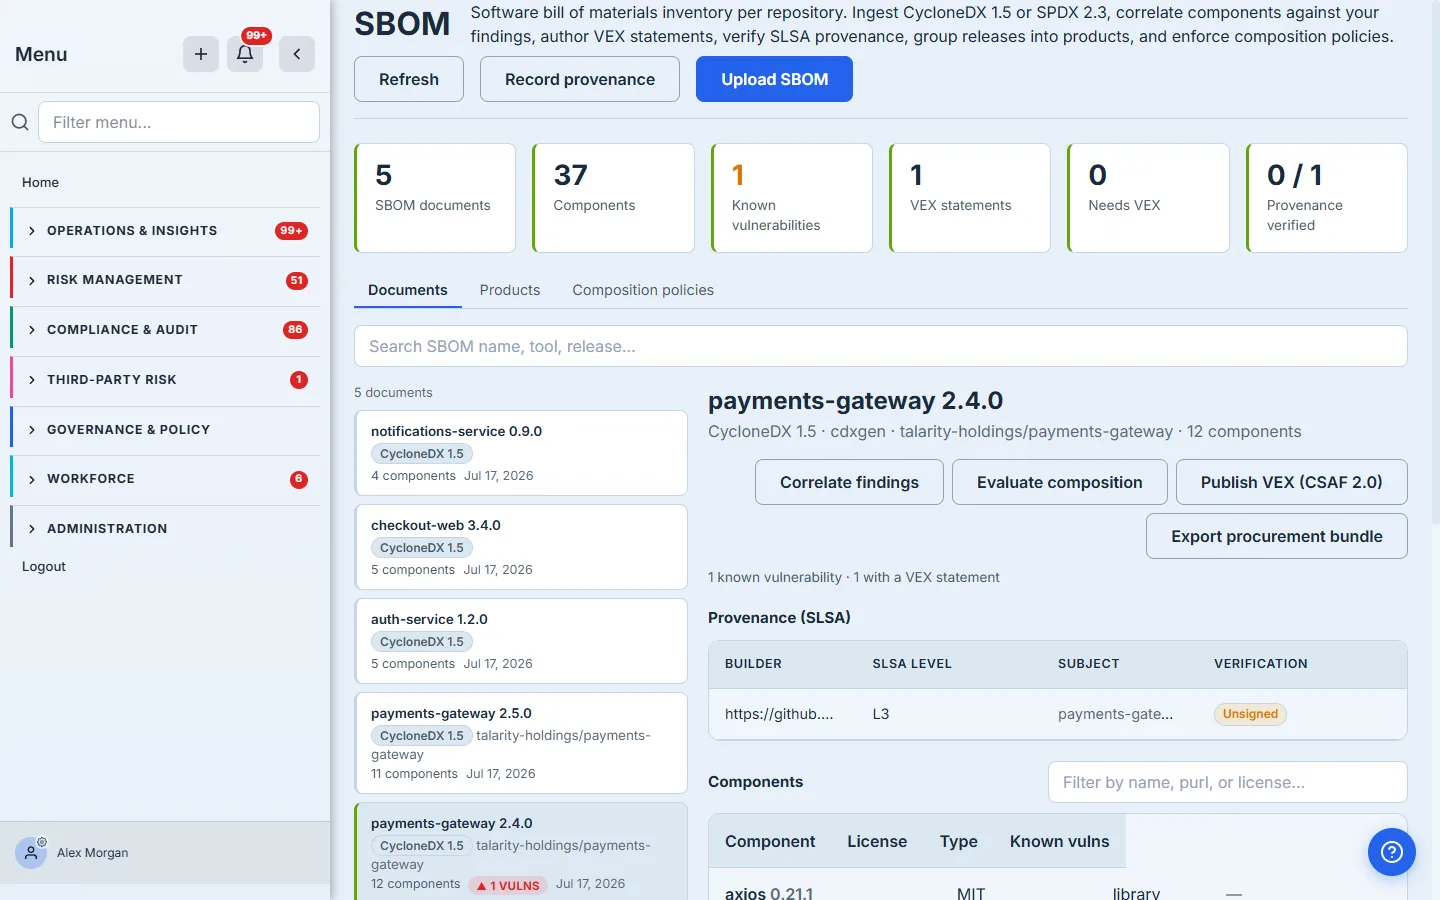The height and width of the screenshot is (900, 1440).
Task: Expand Compliance & Audit section
Action: [x=165, y=330]
